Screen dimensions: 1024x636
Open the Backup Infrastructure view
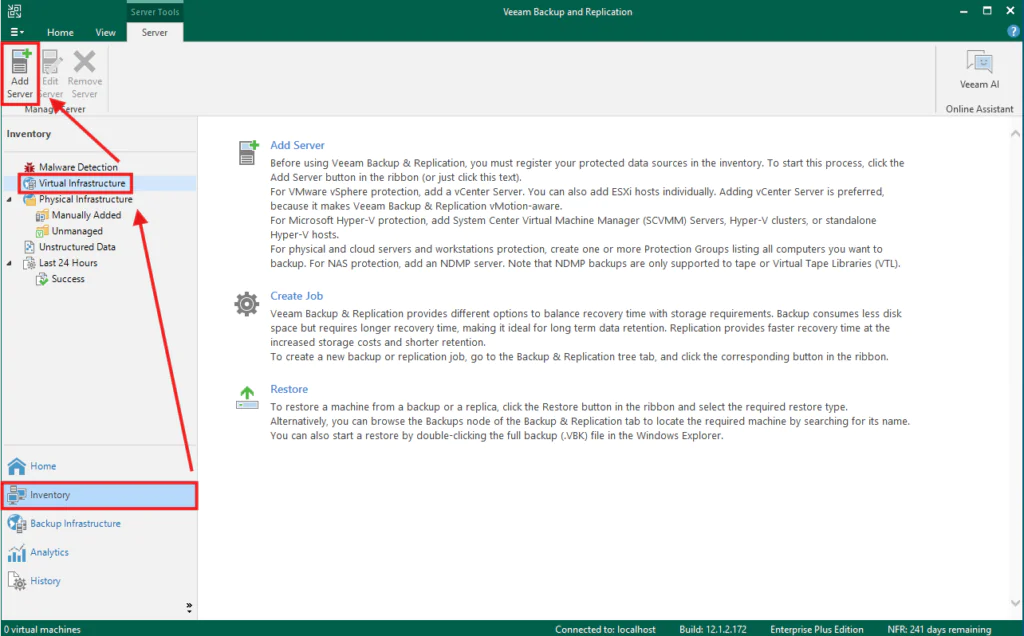click(x=75, y=523)
